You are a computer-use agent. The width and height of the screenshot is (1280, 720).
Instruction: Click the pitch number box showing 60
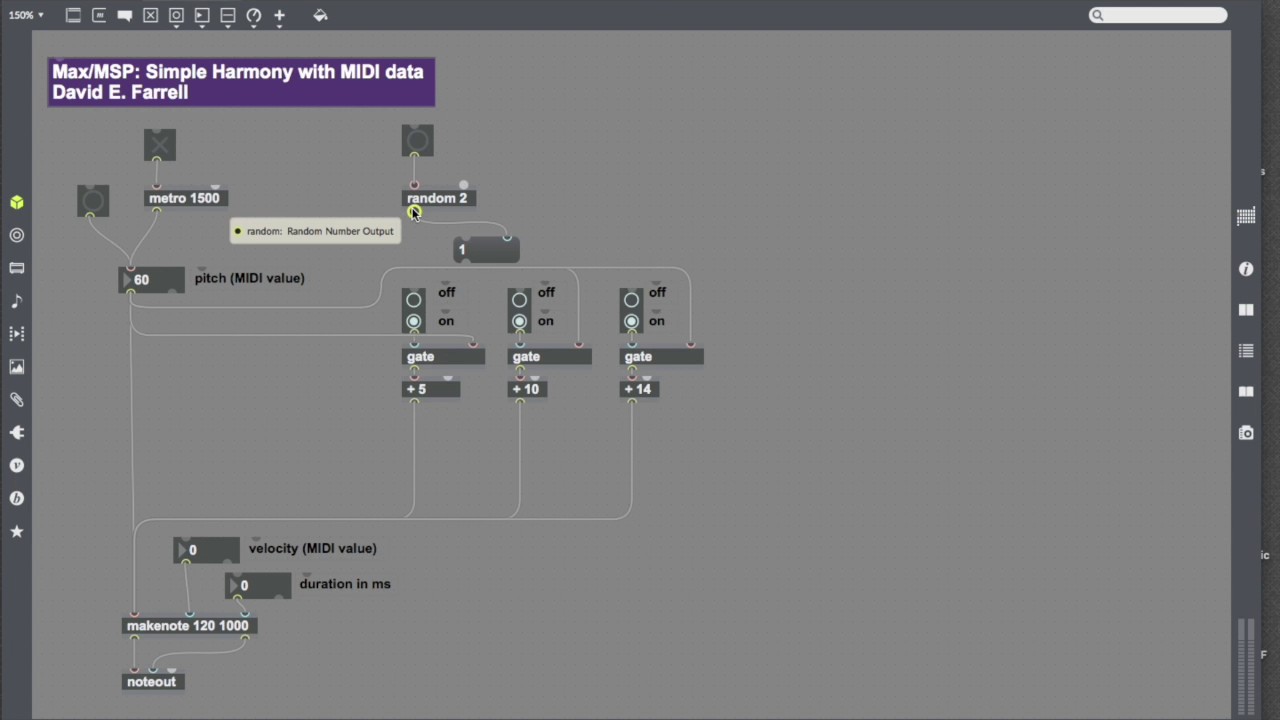152,280
